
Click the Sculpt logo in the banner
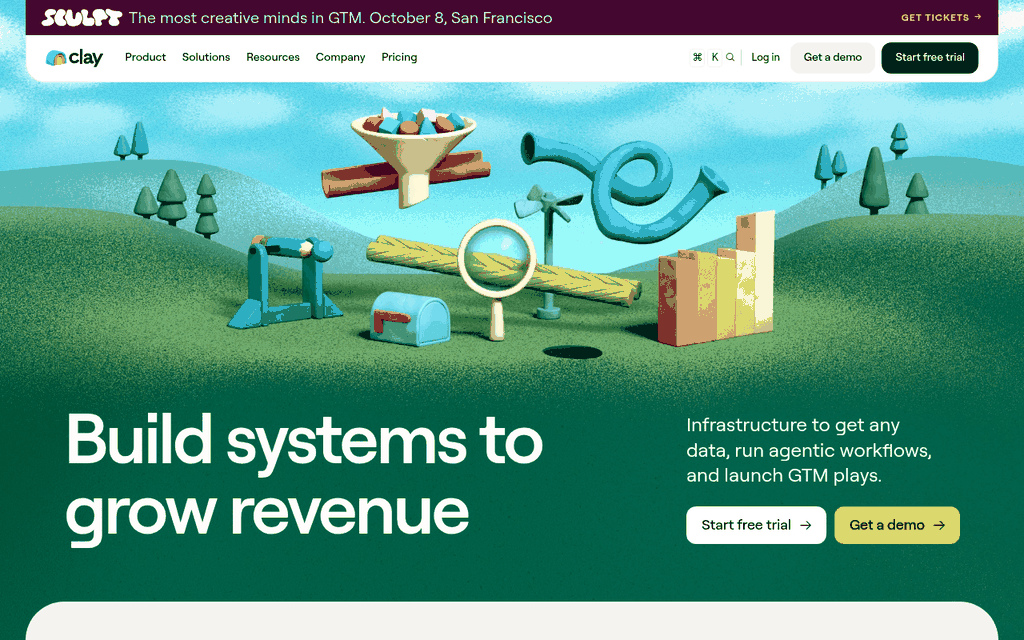point(82,18)
